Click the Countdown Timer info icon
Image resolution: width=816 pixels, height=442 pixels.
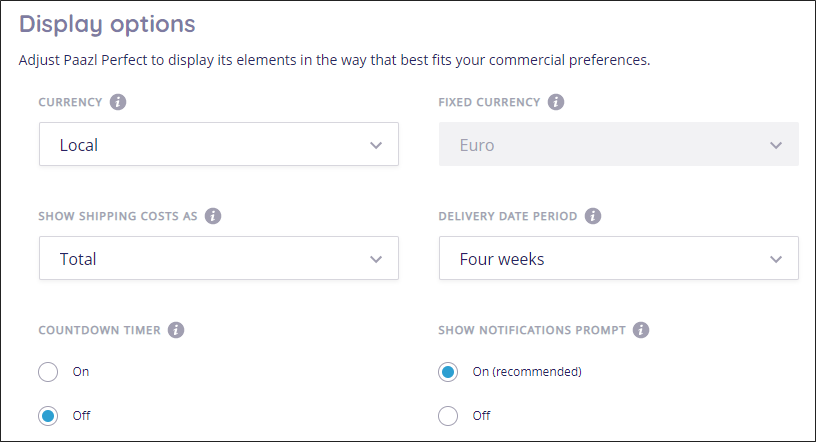point(176,330)
